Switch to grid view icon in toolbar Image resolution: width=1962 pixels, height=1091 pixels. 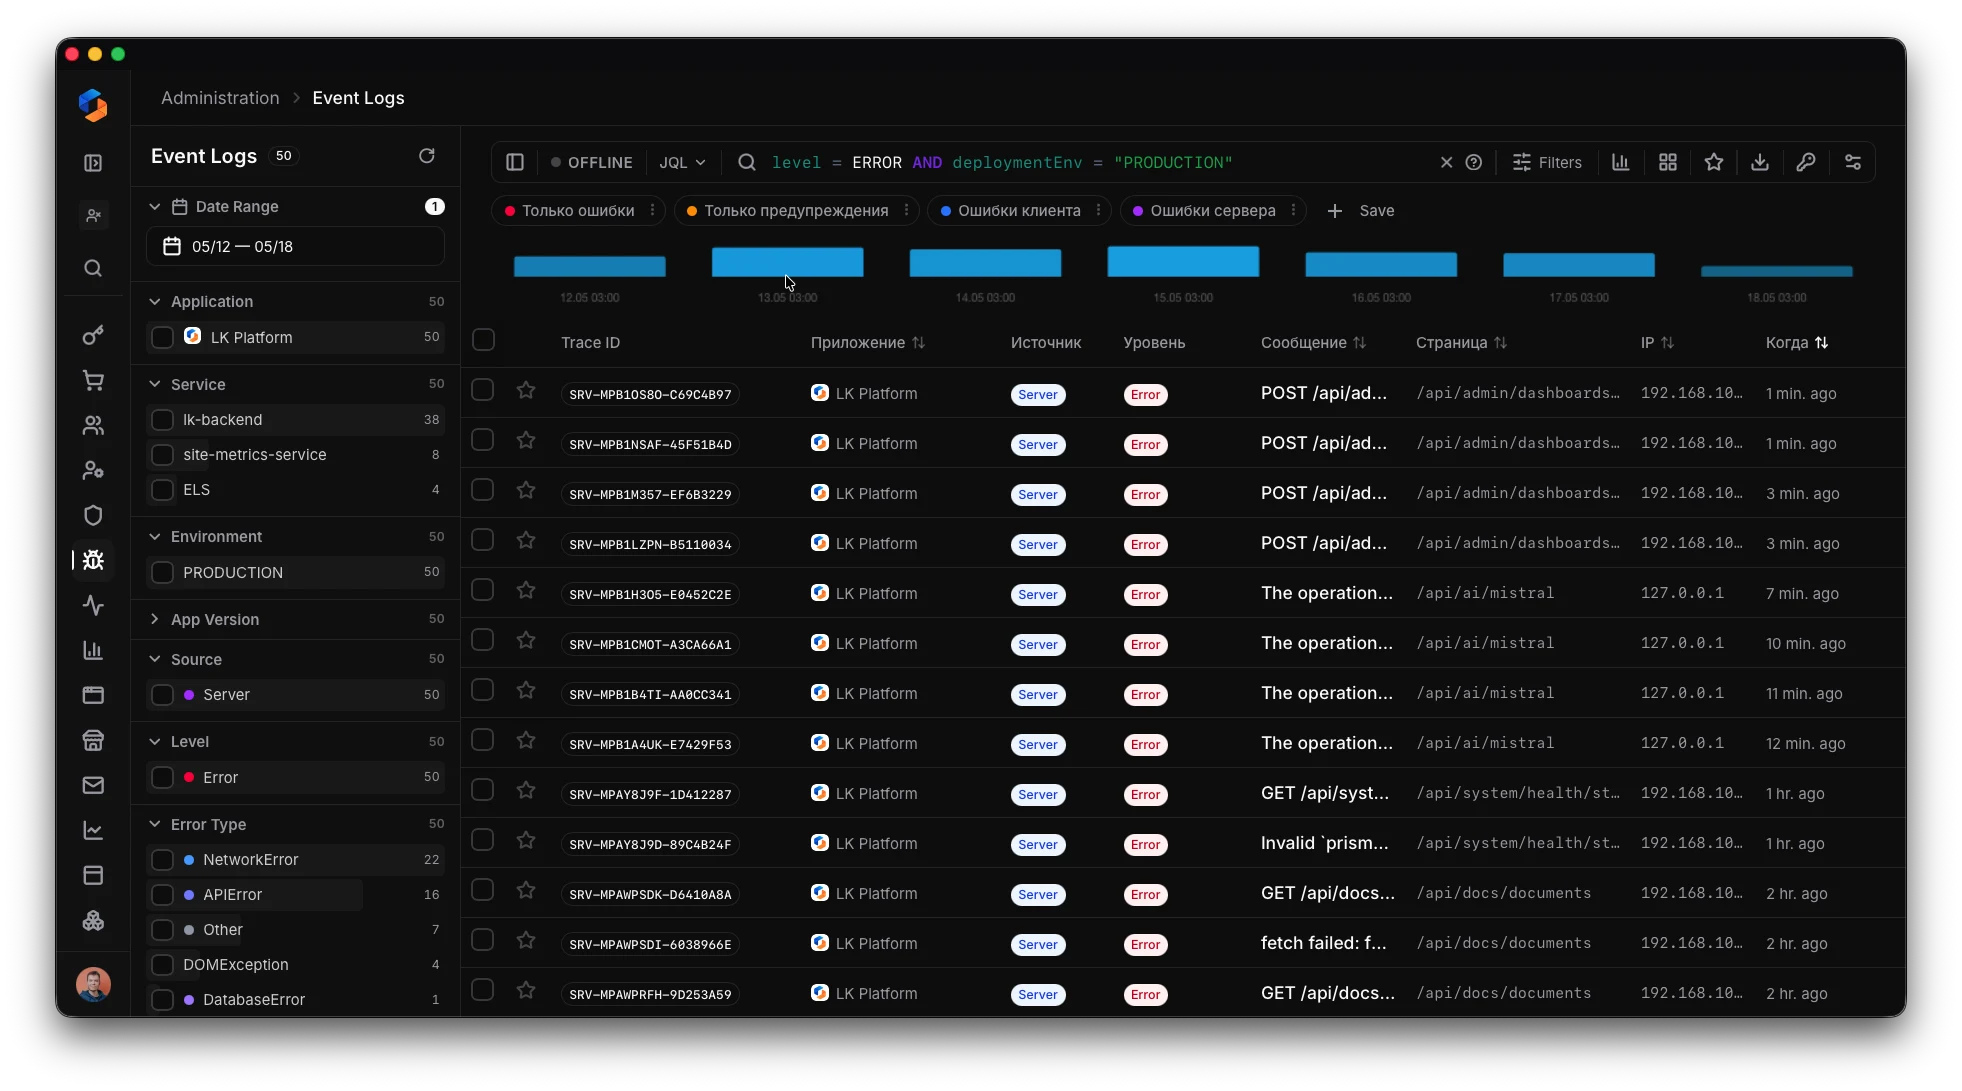click(1668, 162)
